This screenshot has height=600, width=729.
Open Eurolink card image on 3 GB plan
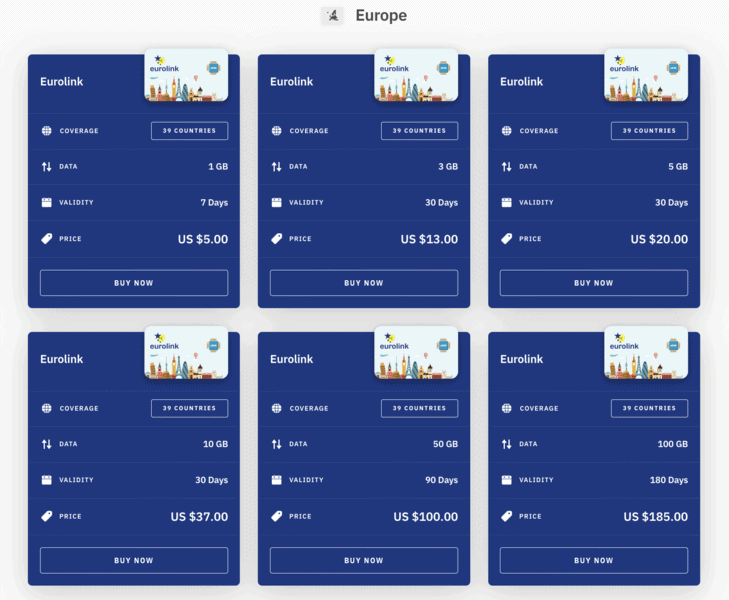coord(416,76)
